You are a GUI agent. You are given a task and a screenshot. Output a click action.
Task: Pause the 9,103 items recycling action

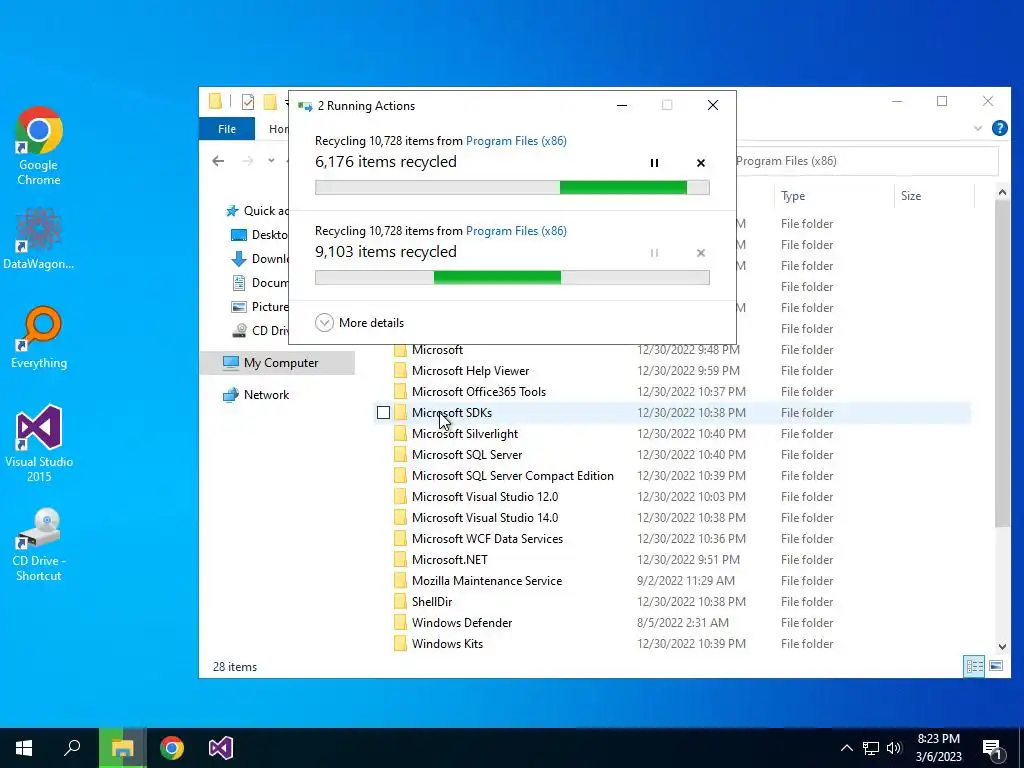point(654,253)
